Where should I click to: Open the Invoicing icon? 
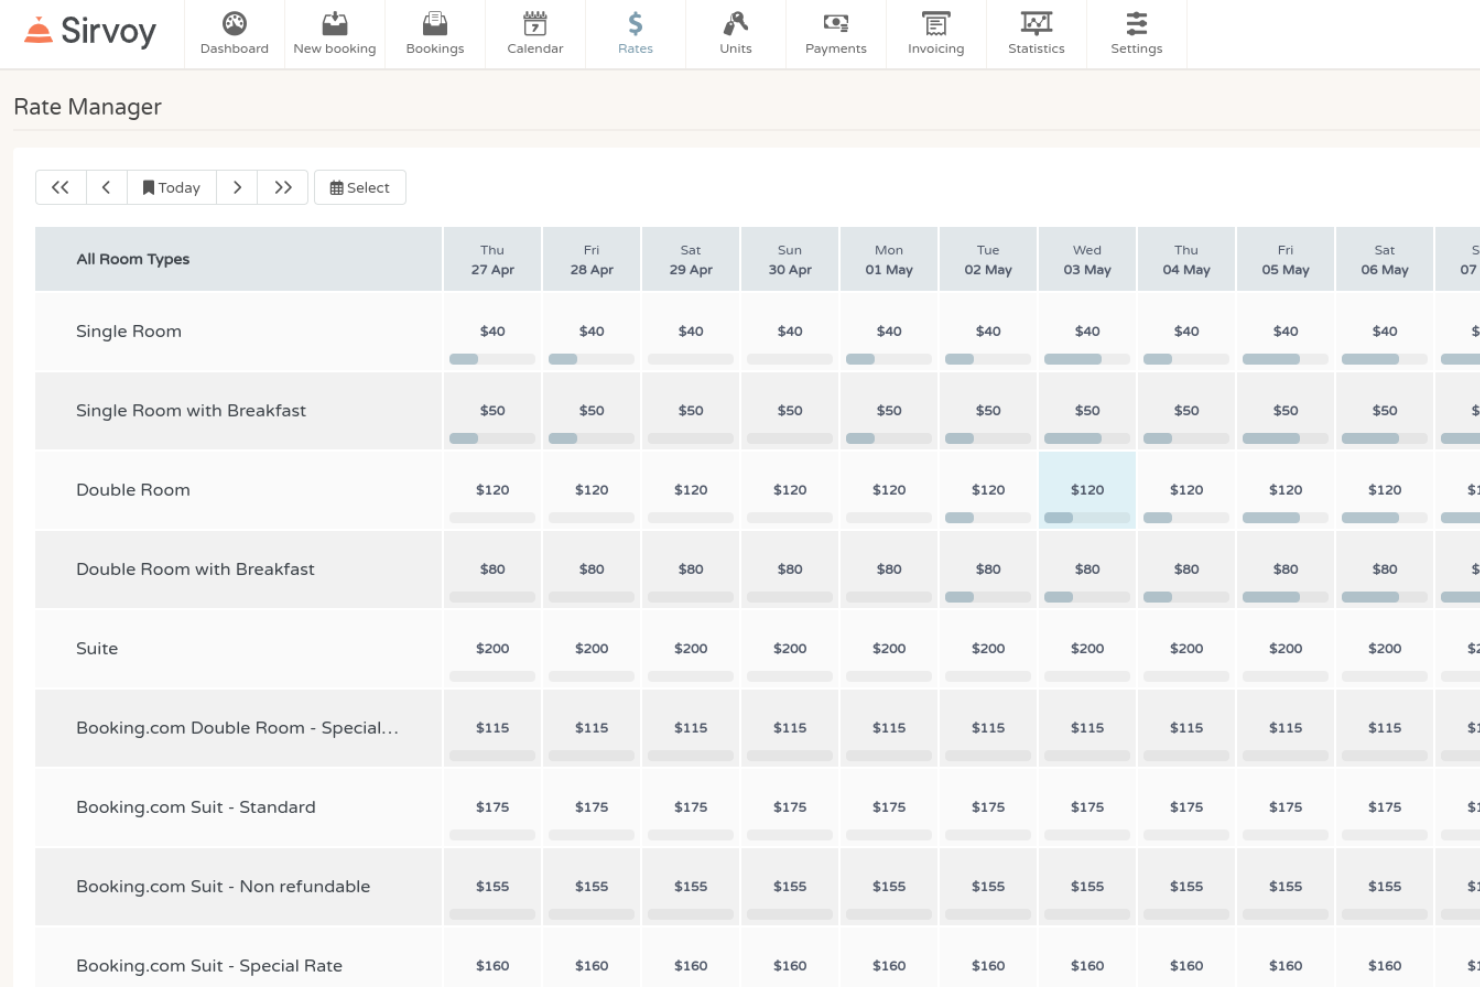tap(936, 24)
